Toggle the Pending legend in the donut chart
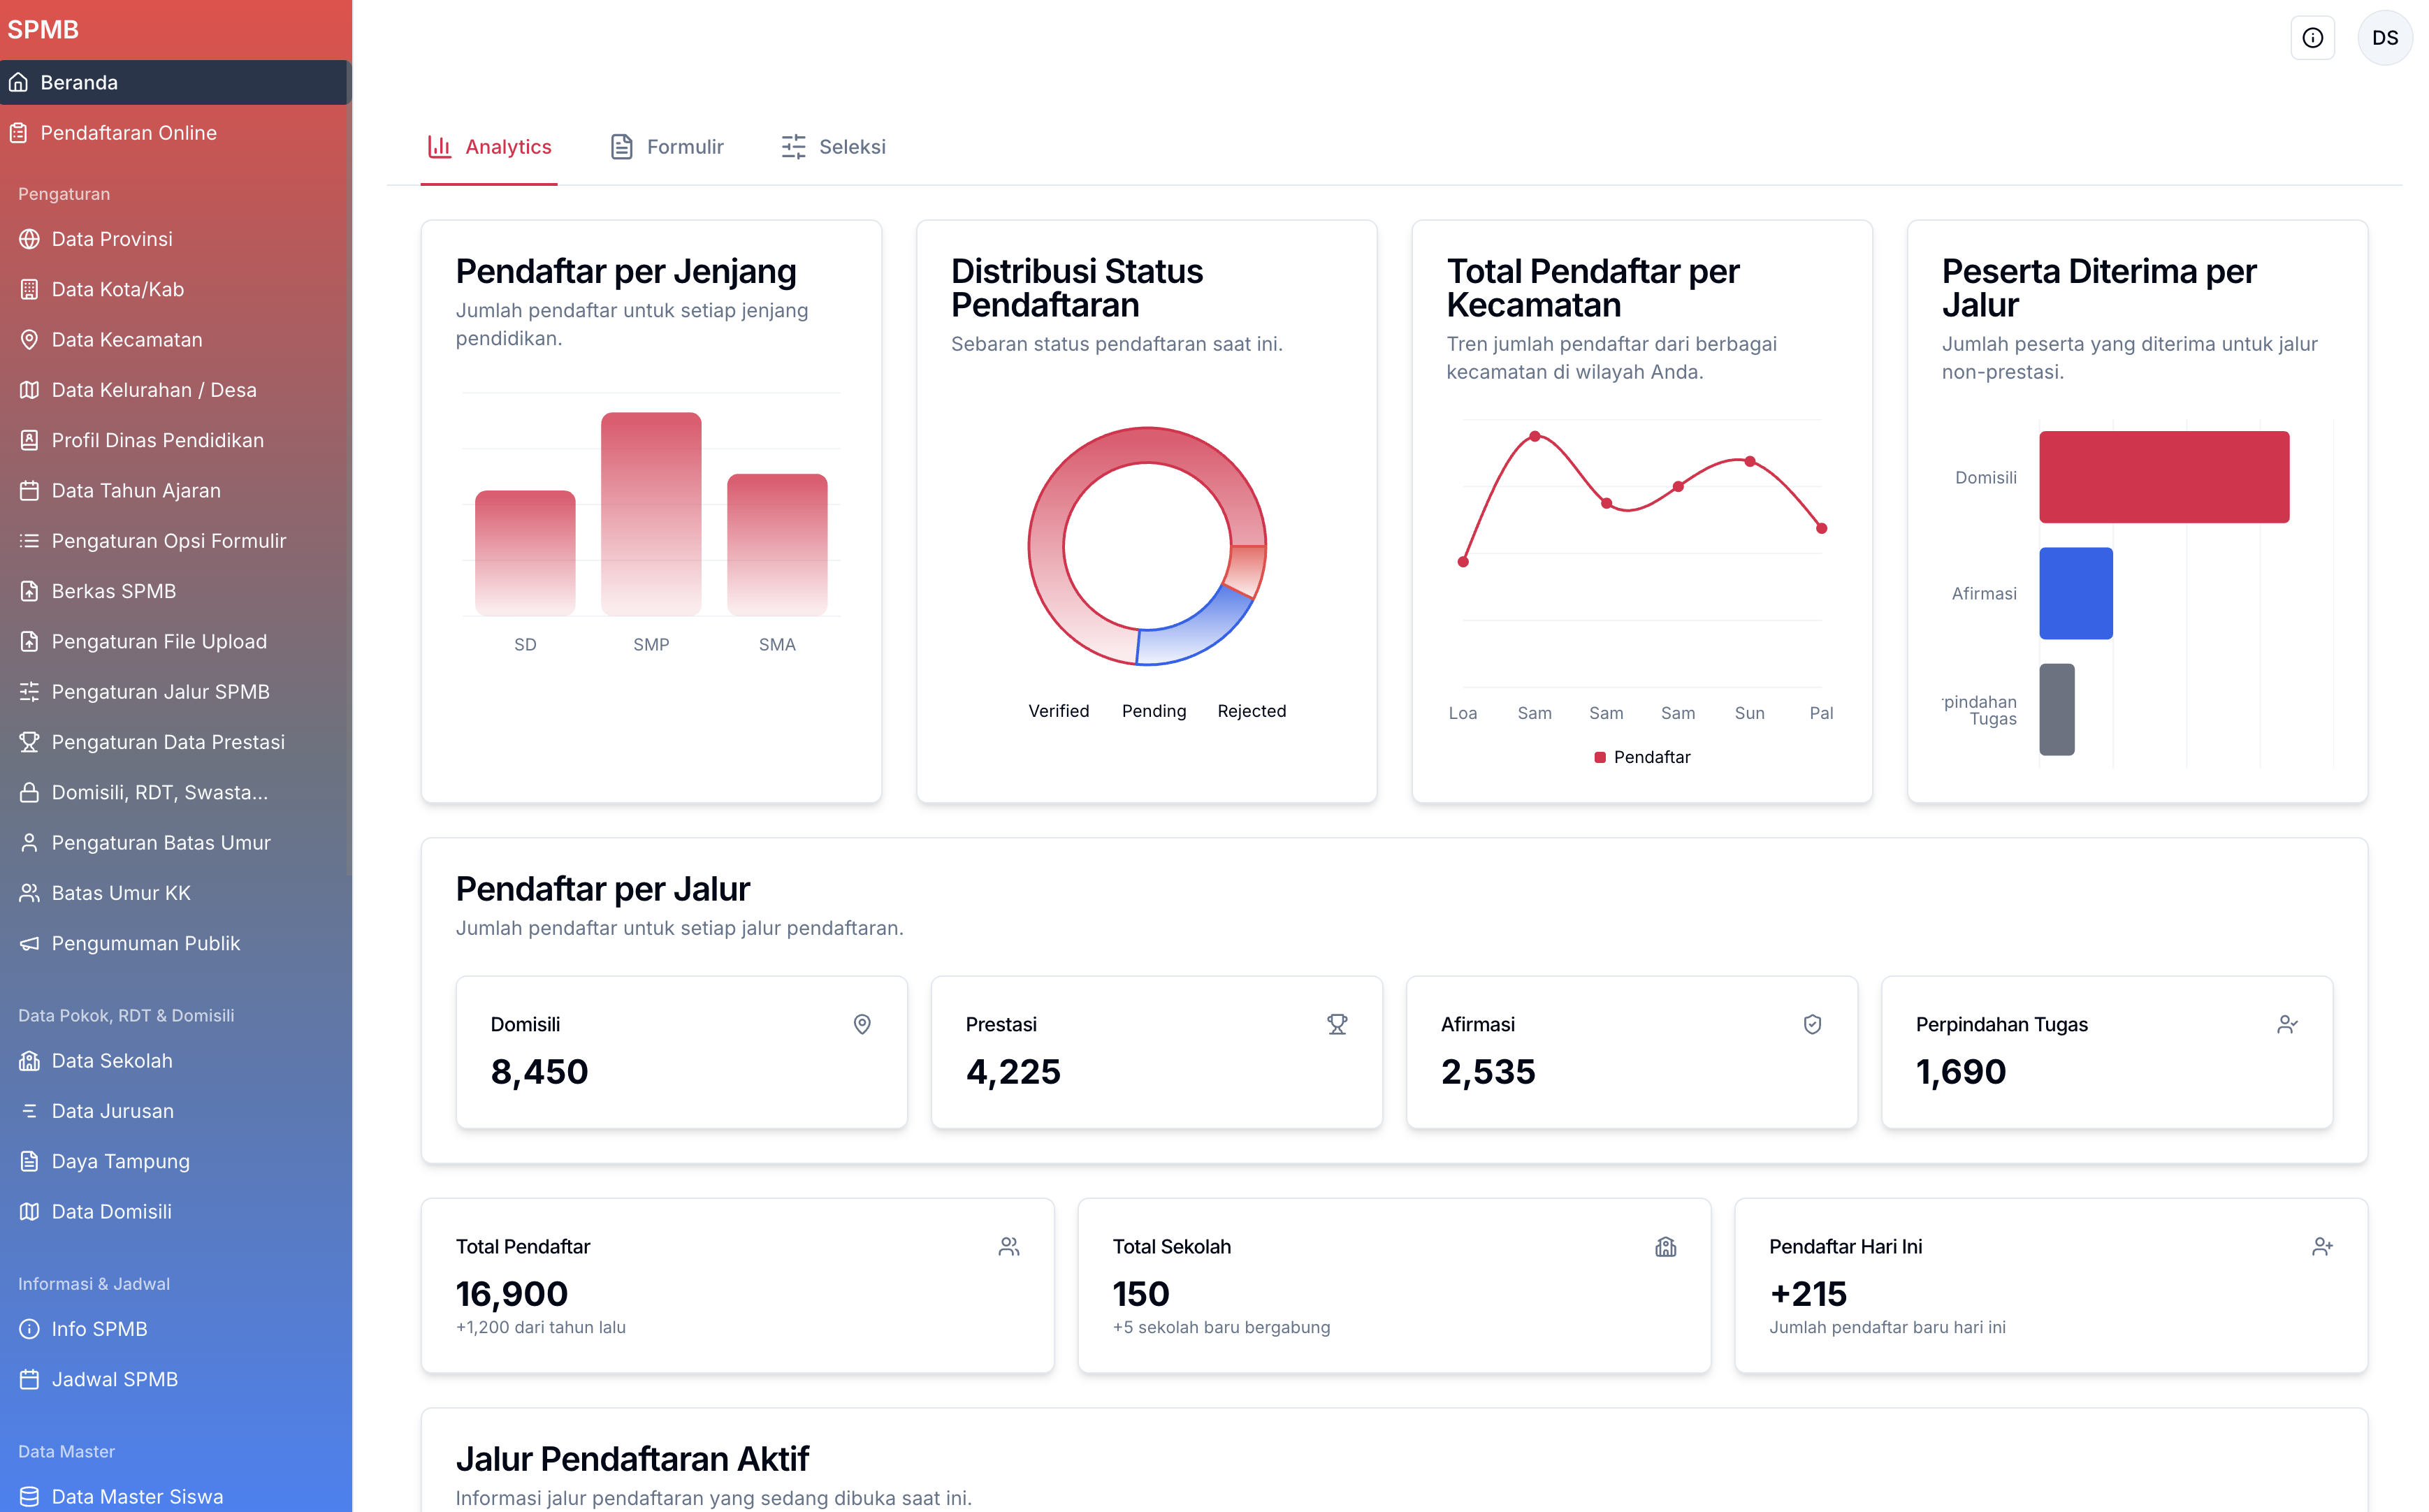The width and height of the screenshot is (2429, 1512). pyautogui.click(x=1154, y=711)
